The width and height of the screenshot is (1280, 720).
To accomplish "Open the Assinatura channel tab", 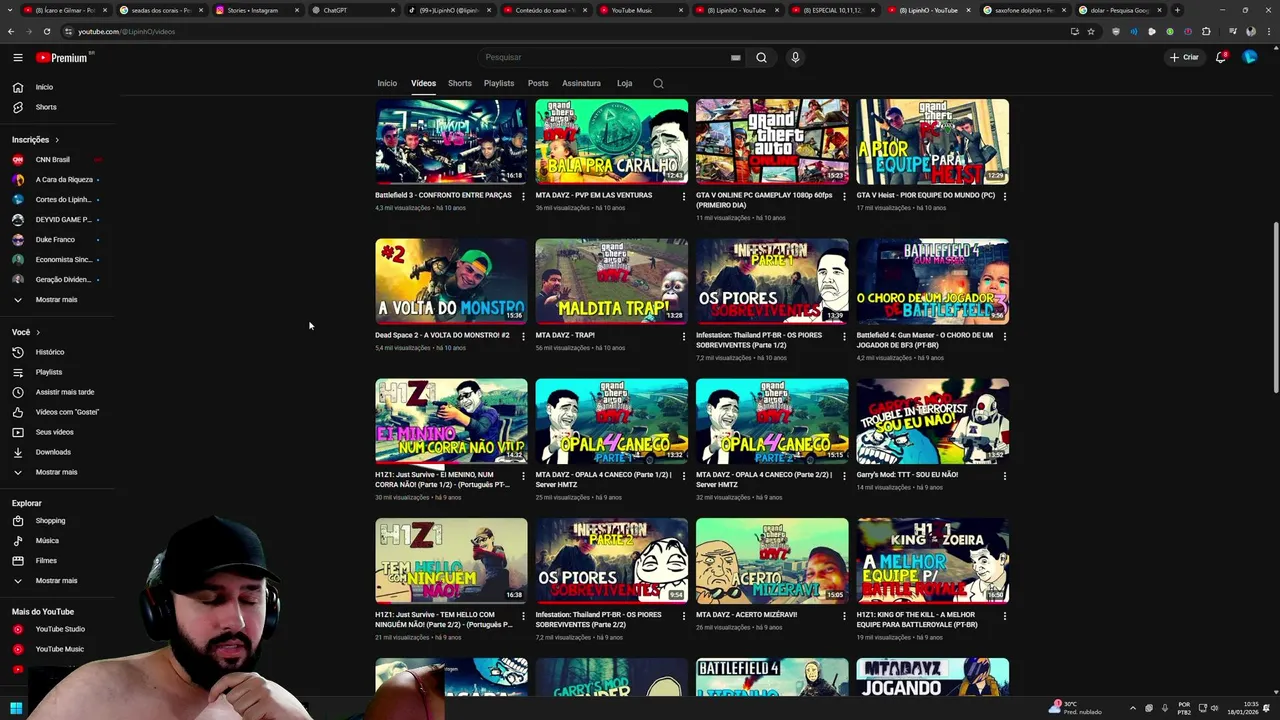I will click(581, 83).
